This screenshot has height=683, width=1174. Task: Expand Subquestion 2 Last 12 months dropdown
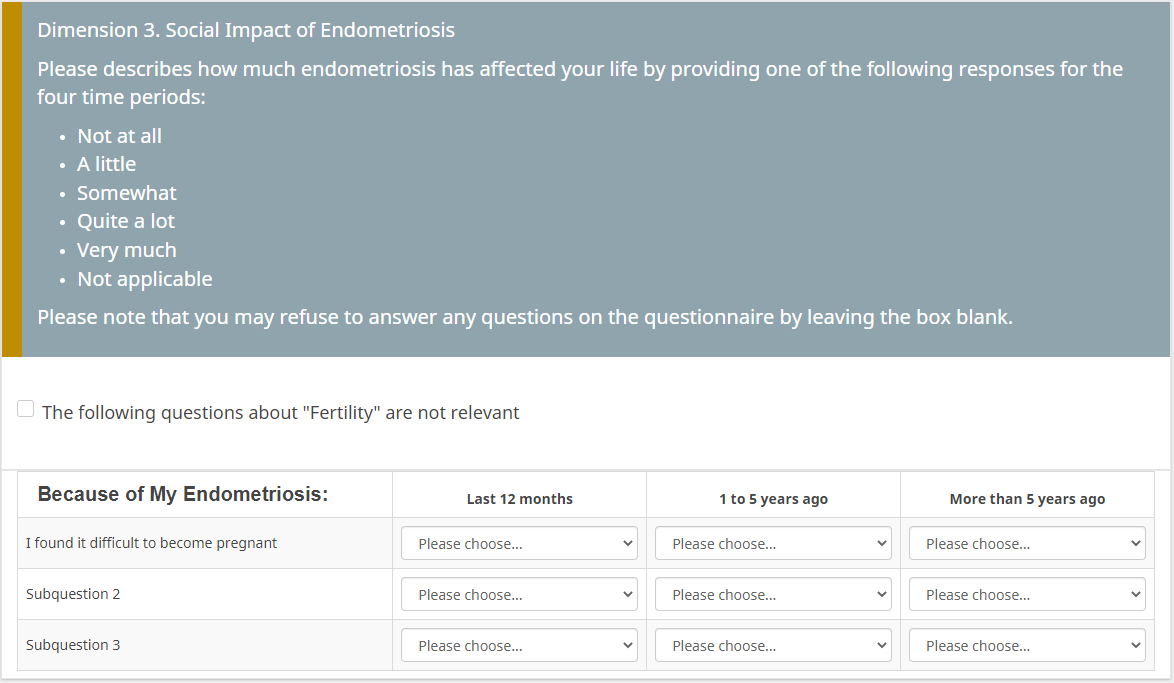(x=519, y=595)
